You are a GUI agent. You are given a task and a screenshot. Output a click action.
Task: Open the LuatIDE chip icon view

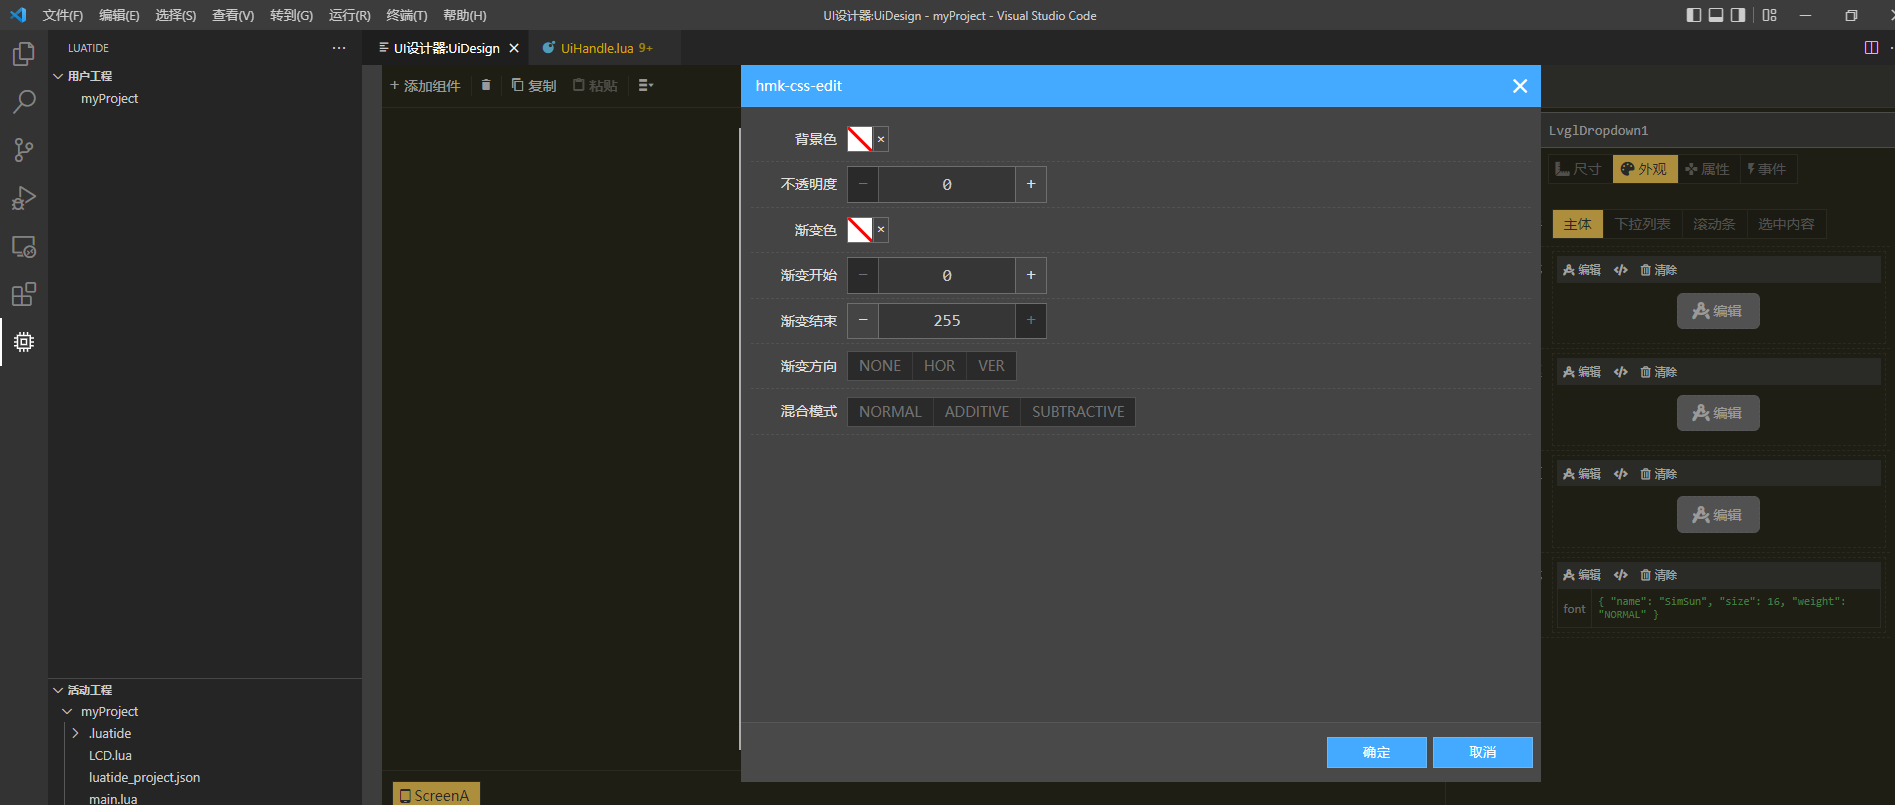click(24, 342)
